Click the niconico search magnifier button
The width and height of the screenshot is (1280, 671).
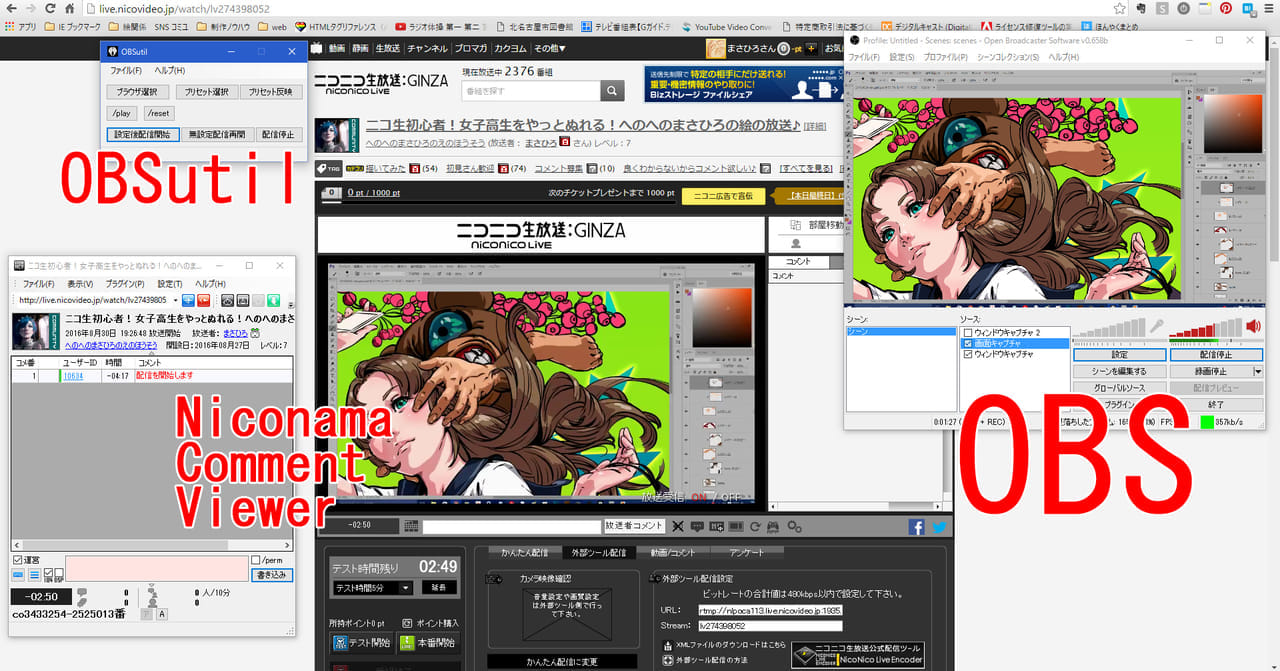point(612,91)
